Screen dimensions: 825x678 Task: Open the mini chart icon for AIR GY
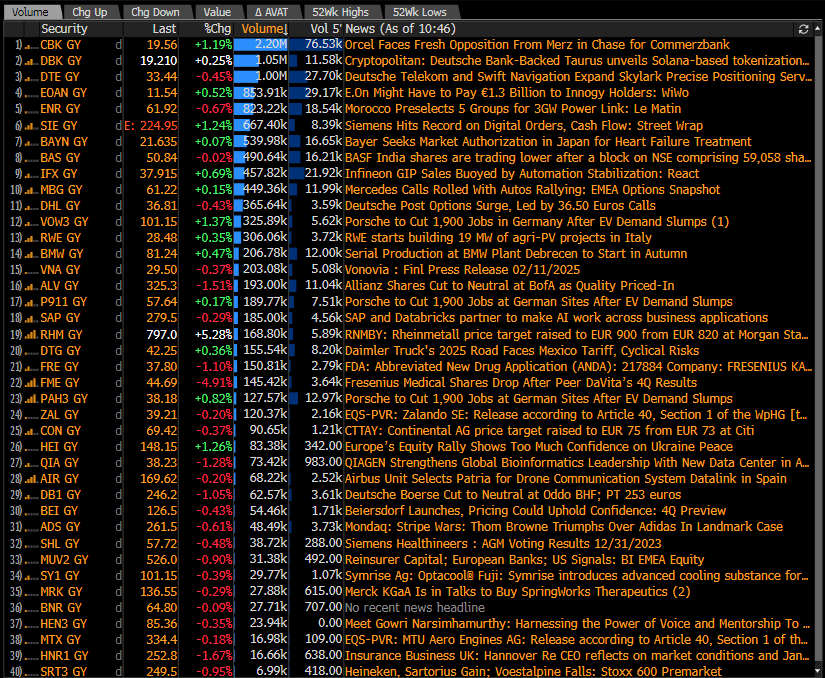32,479
